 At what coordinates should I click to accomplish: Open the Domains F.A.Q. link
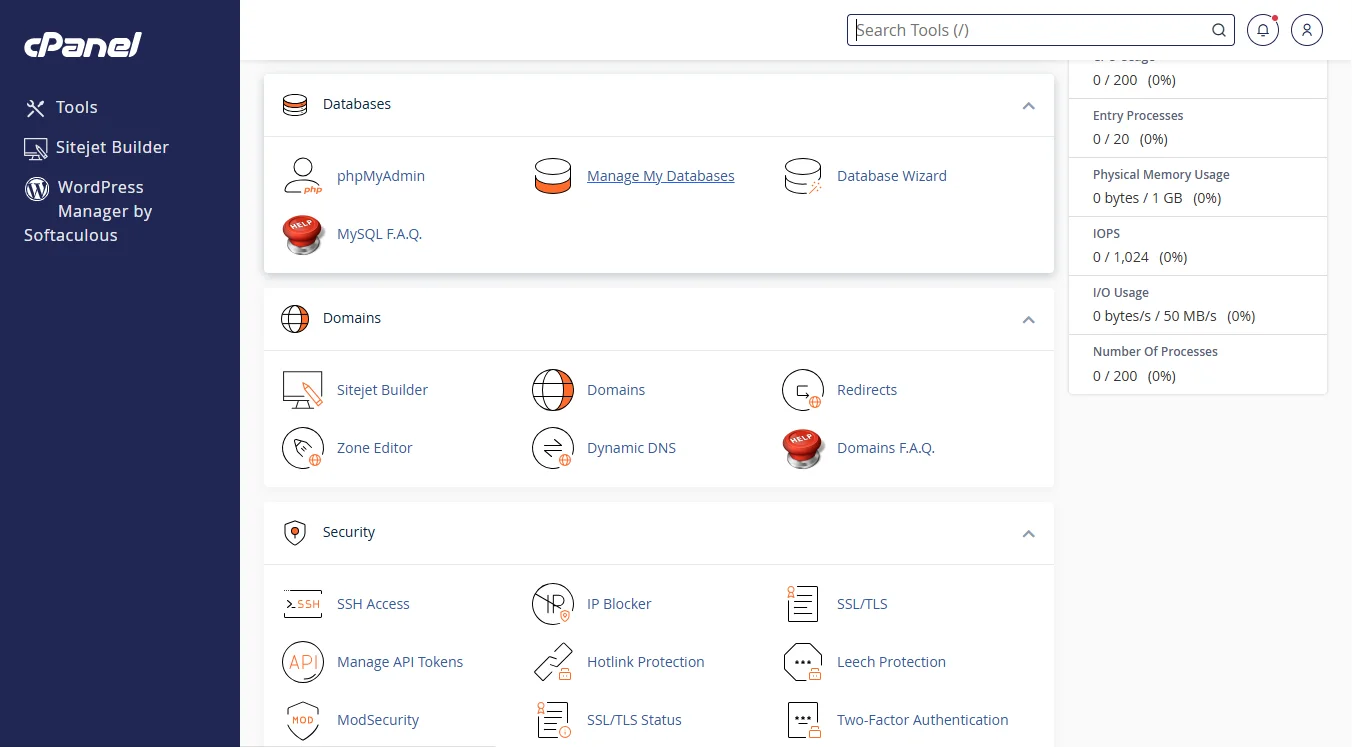(886, 448)
